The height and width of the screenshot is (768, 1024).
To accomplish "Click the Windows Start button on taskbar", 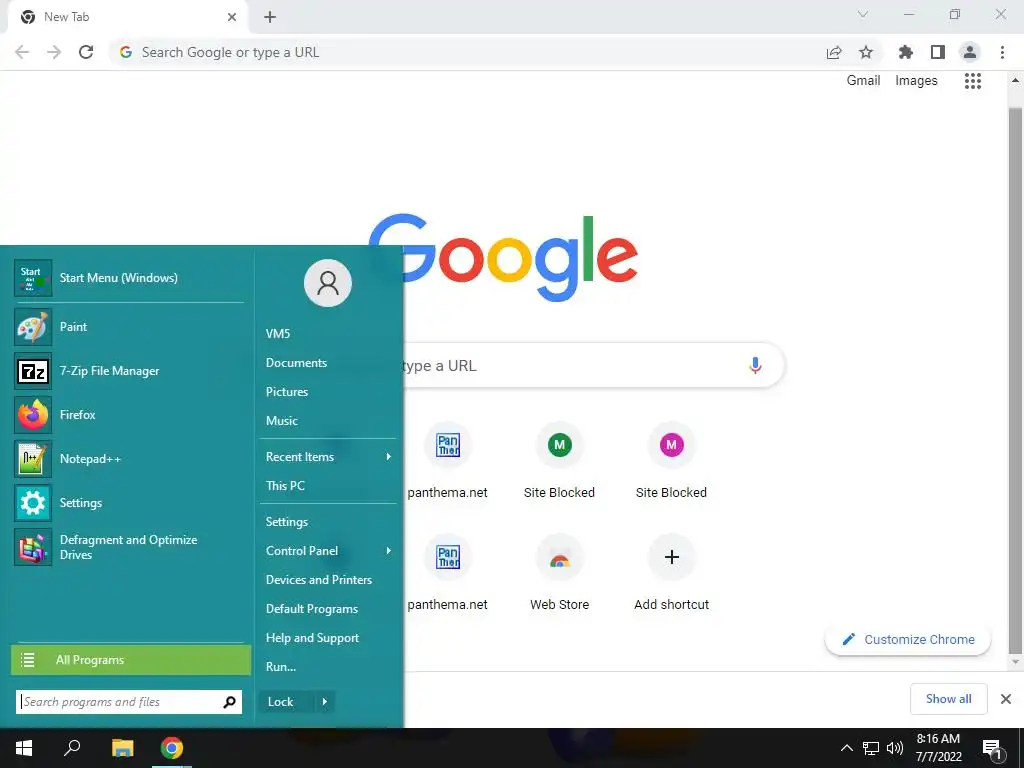I will pos(24,748).
